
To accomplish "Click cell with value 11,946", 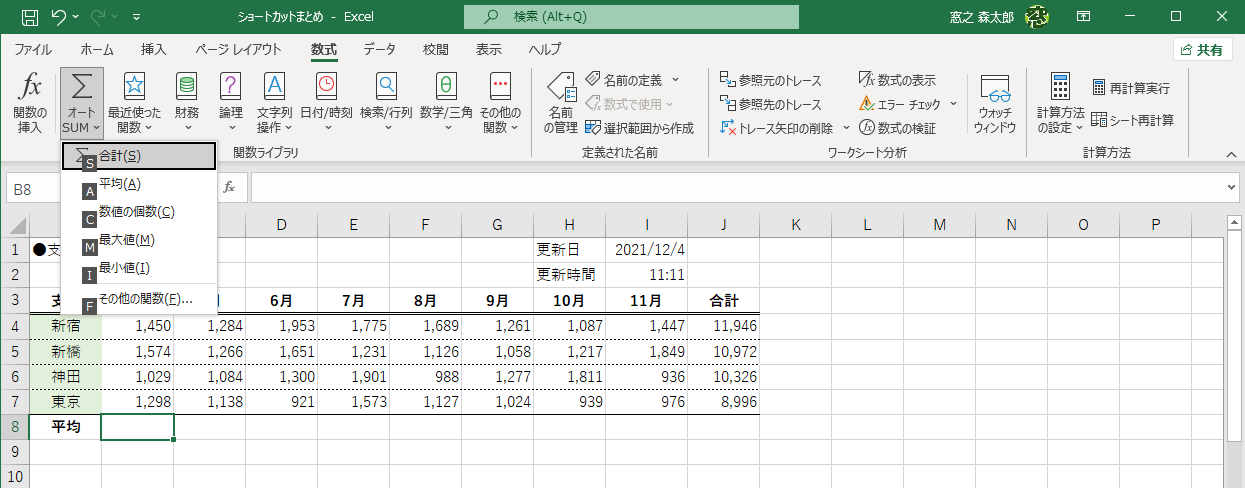I will (724, 326).
